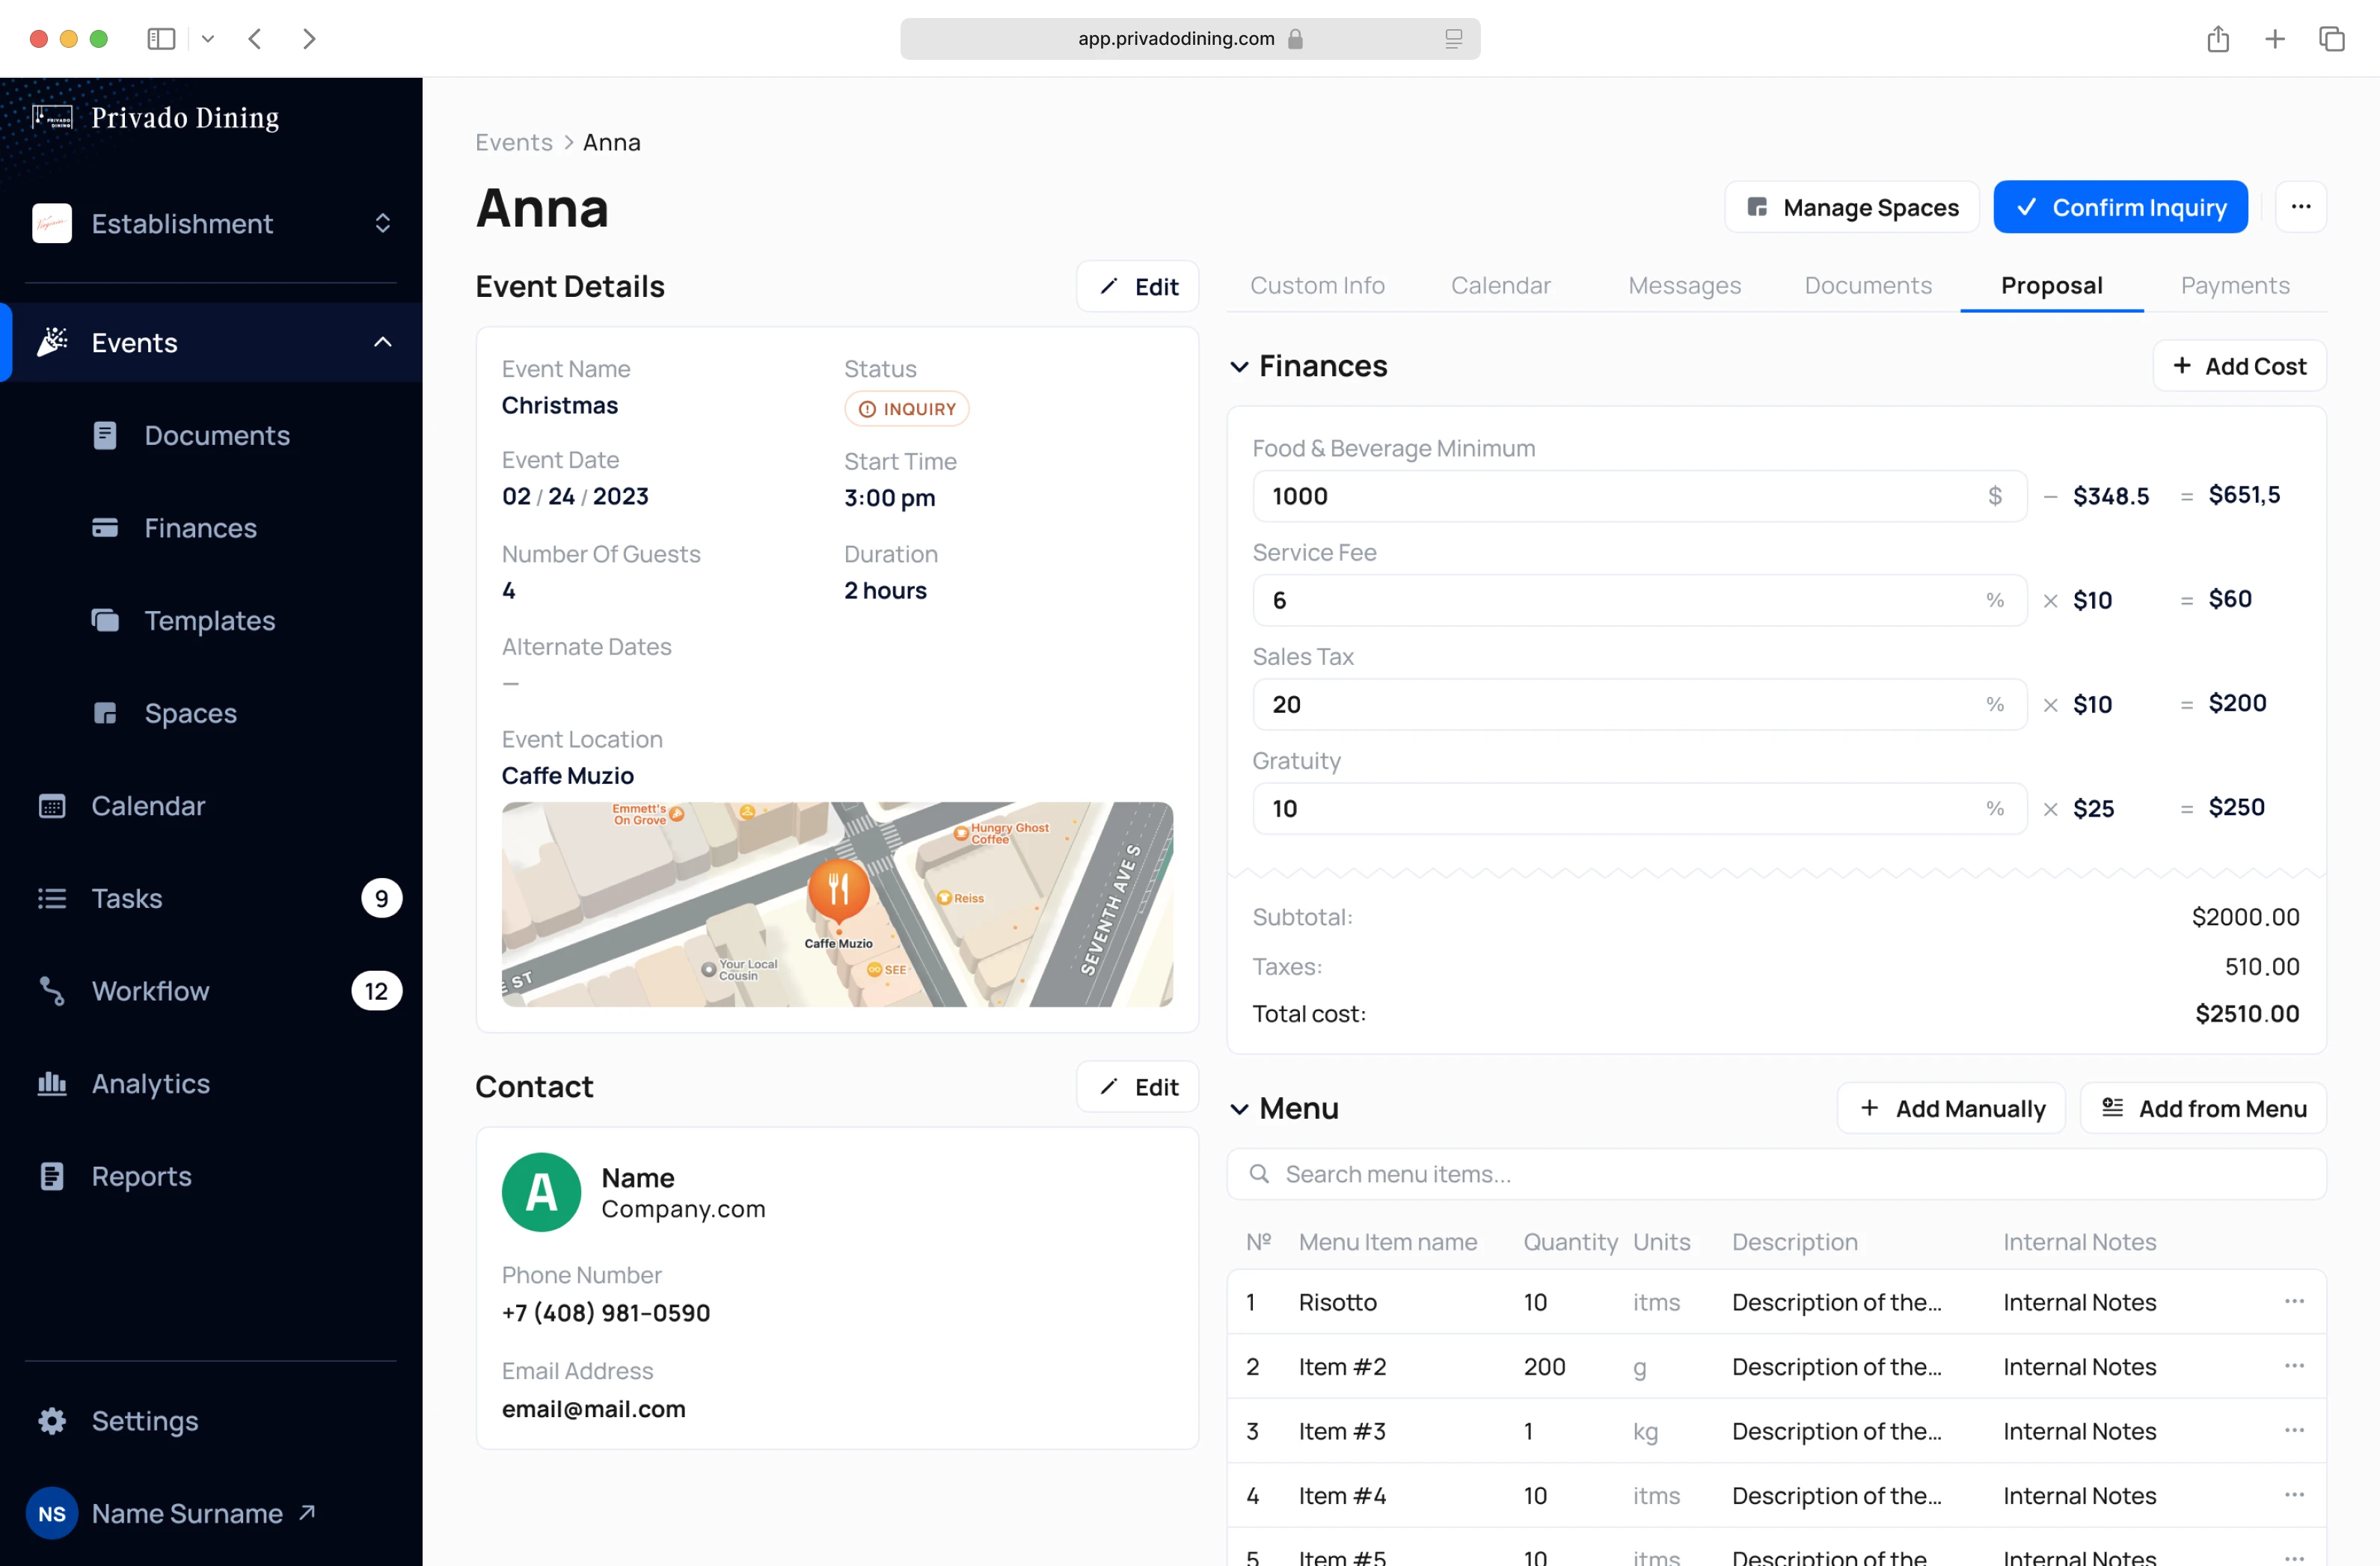Collapse the Events sidebar group
The width and height of the screenshot is (2380, 1566).
click(382, 342)
